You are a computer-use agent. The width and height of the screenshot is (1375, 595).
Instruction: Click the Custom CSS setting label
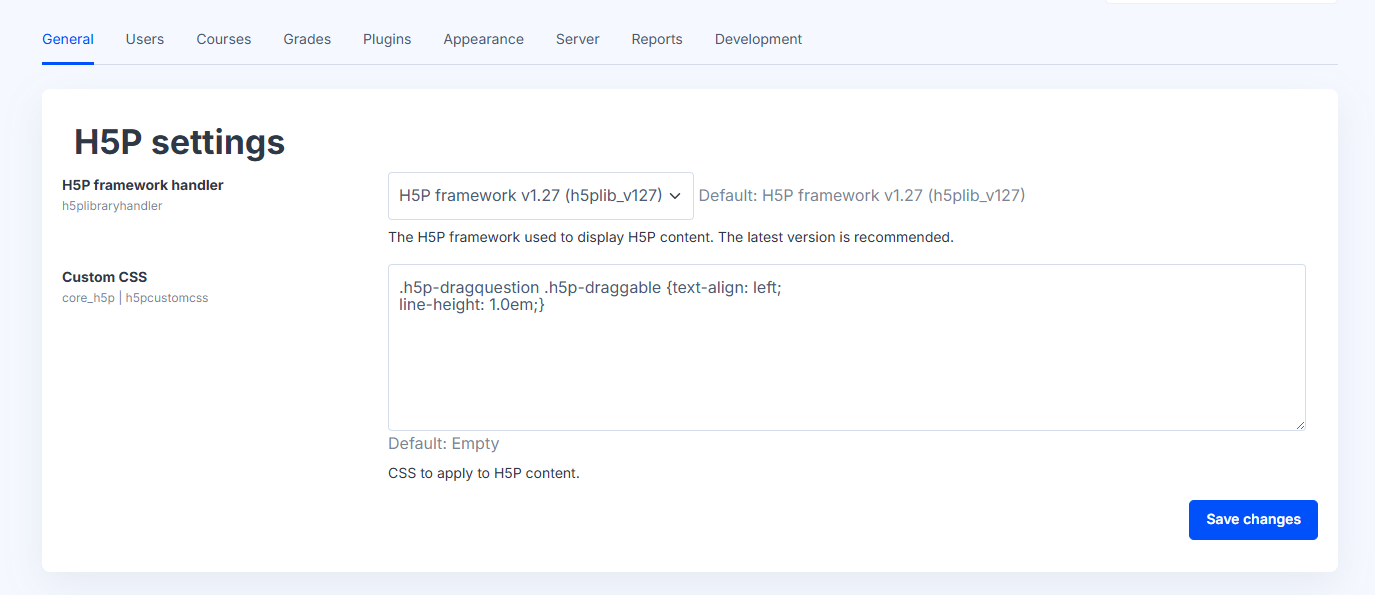105,277
